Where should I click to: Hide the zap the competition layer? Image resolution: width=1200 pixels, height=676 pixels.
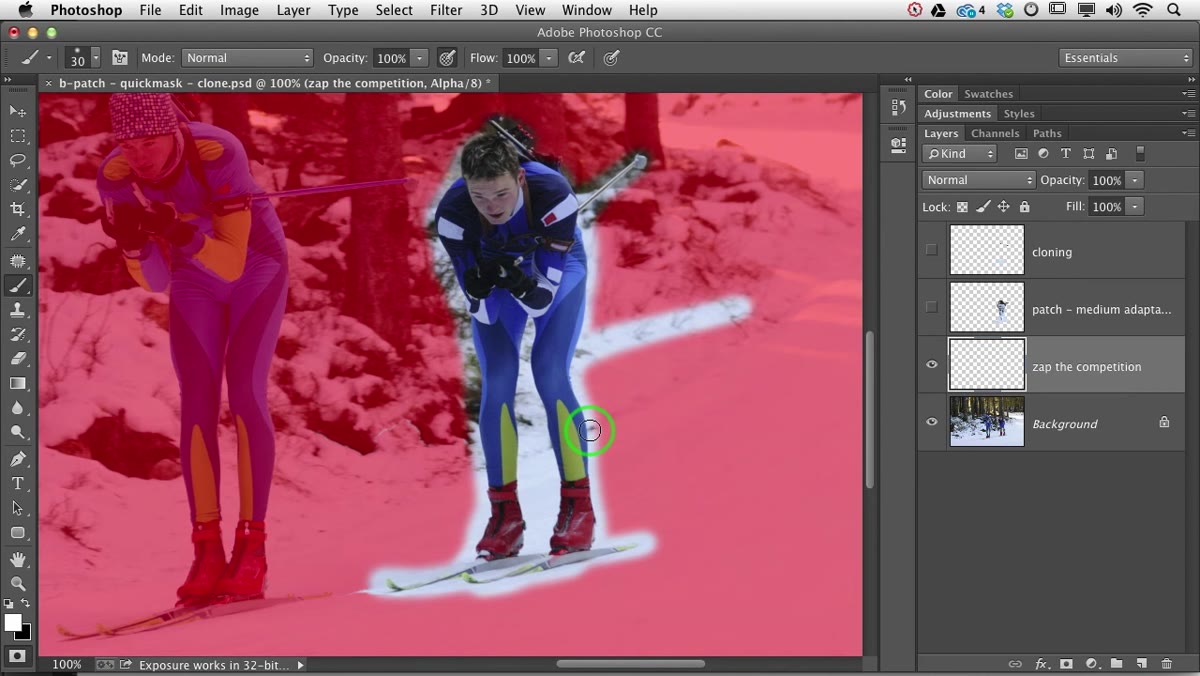coord(931,365)
